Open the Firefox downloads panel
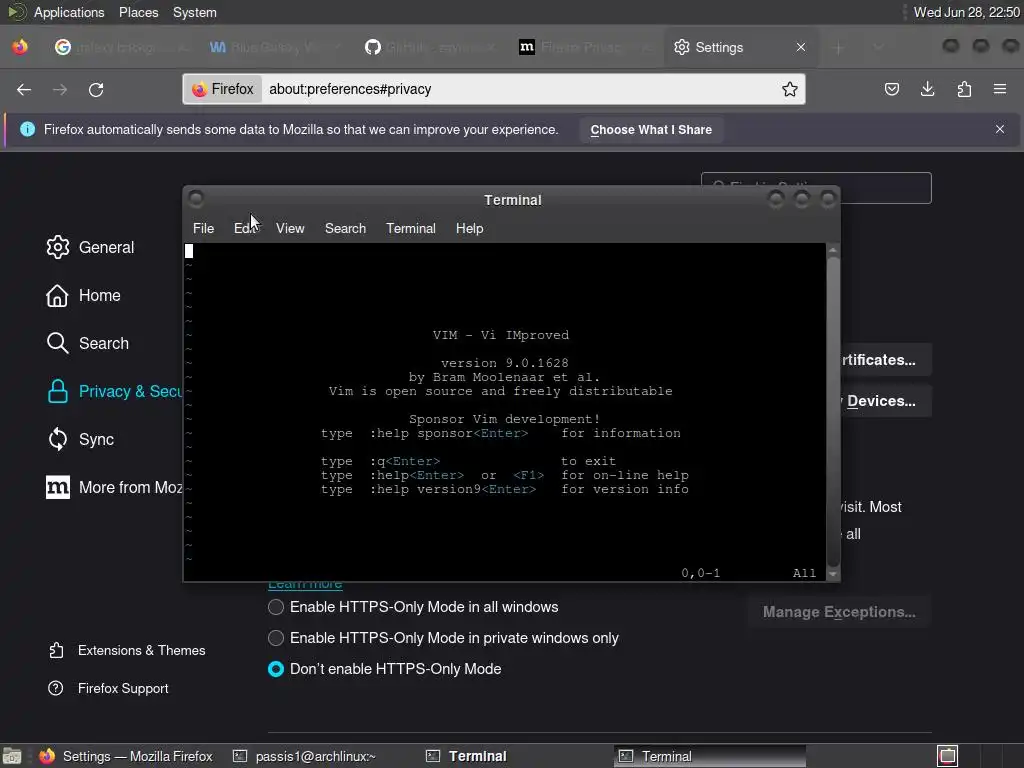This screenshot has width=1024, height=768. coord(927,89)
